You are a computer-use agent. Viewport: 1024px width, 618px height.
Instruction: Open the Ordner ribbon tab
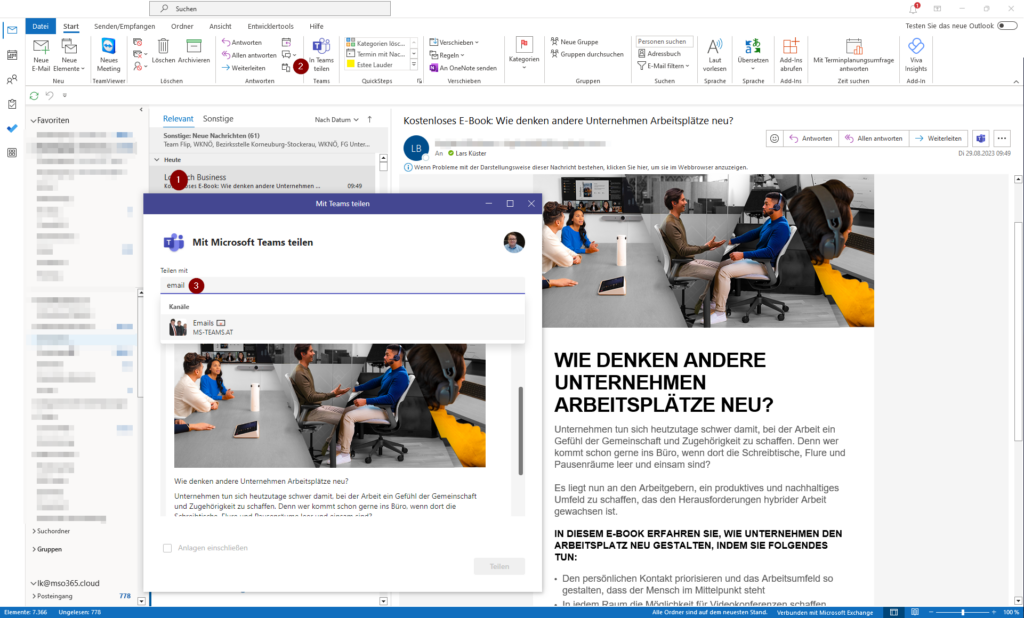[182, 26]
